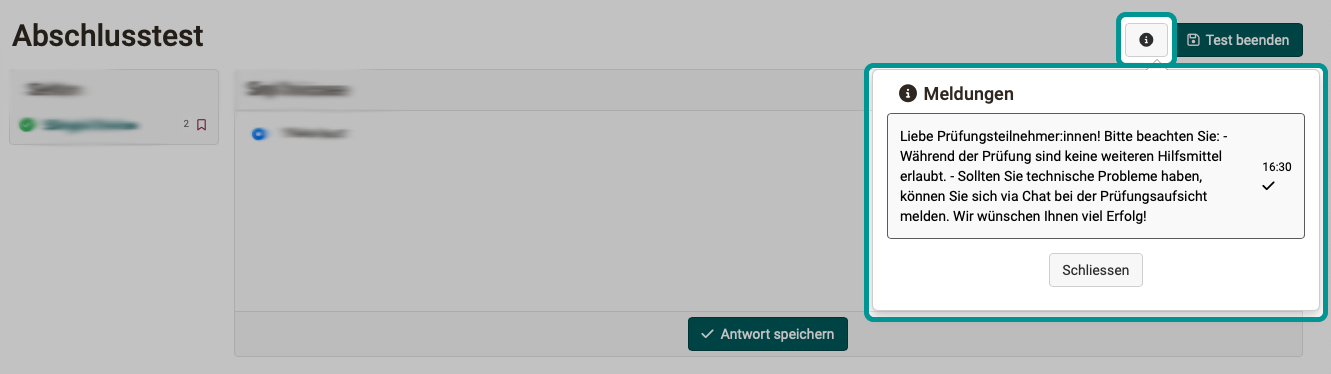Select the blurred section item in left panel
The width and height of the screenshot is (1331, 374).
coord(88,125)
